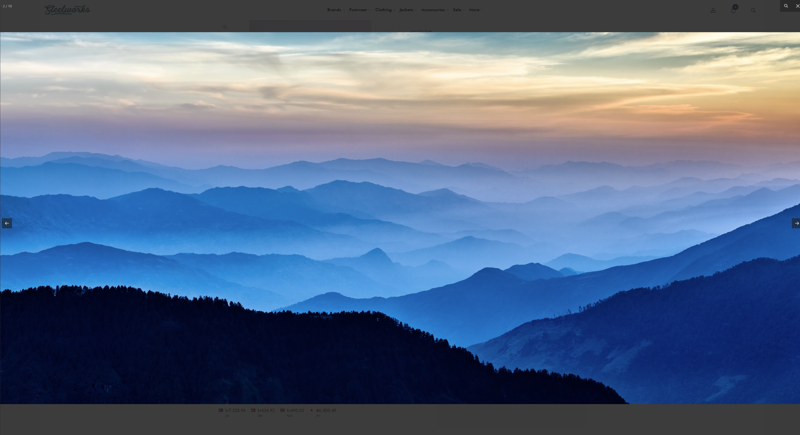Click the last item in row below image
The image size is (800, 435).
point(324,410)
